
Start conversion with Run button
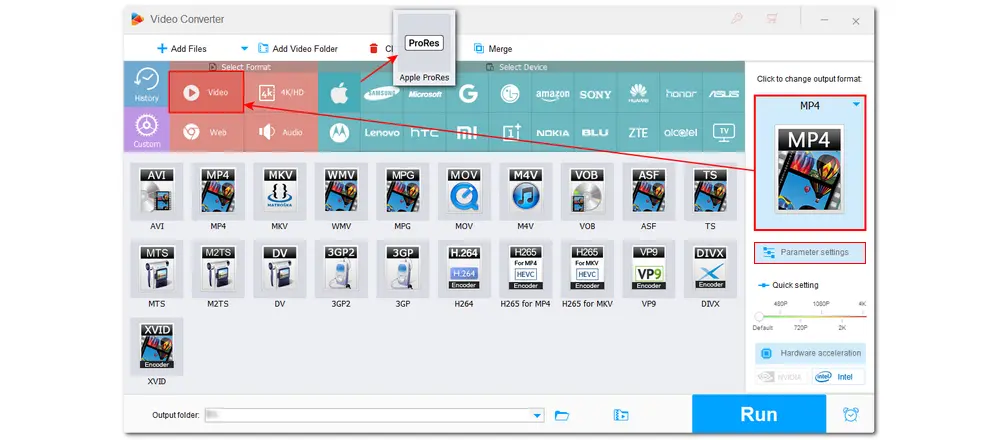point(759,414)
